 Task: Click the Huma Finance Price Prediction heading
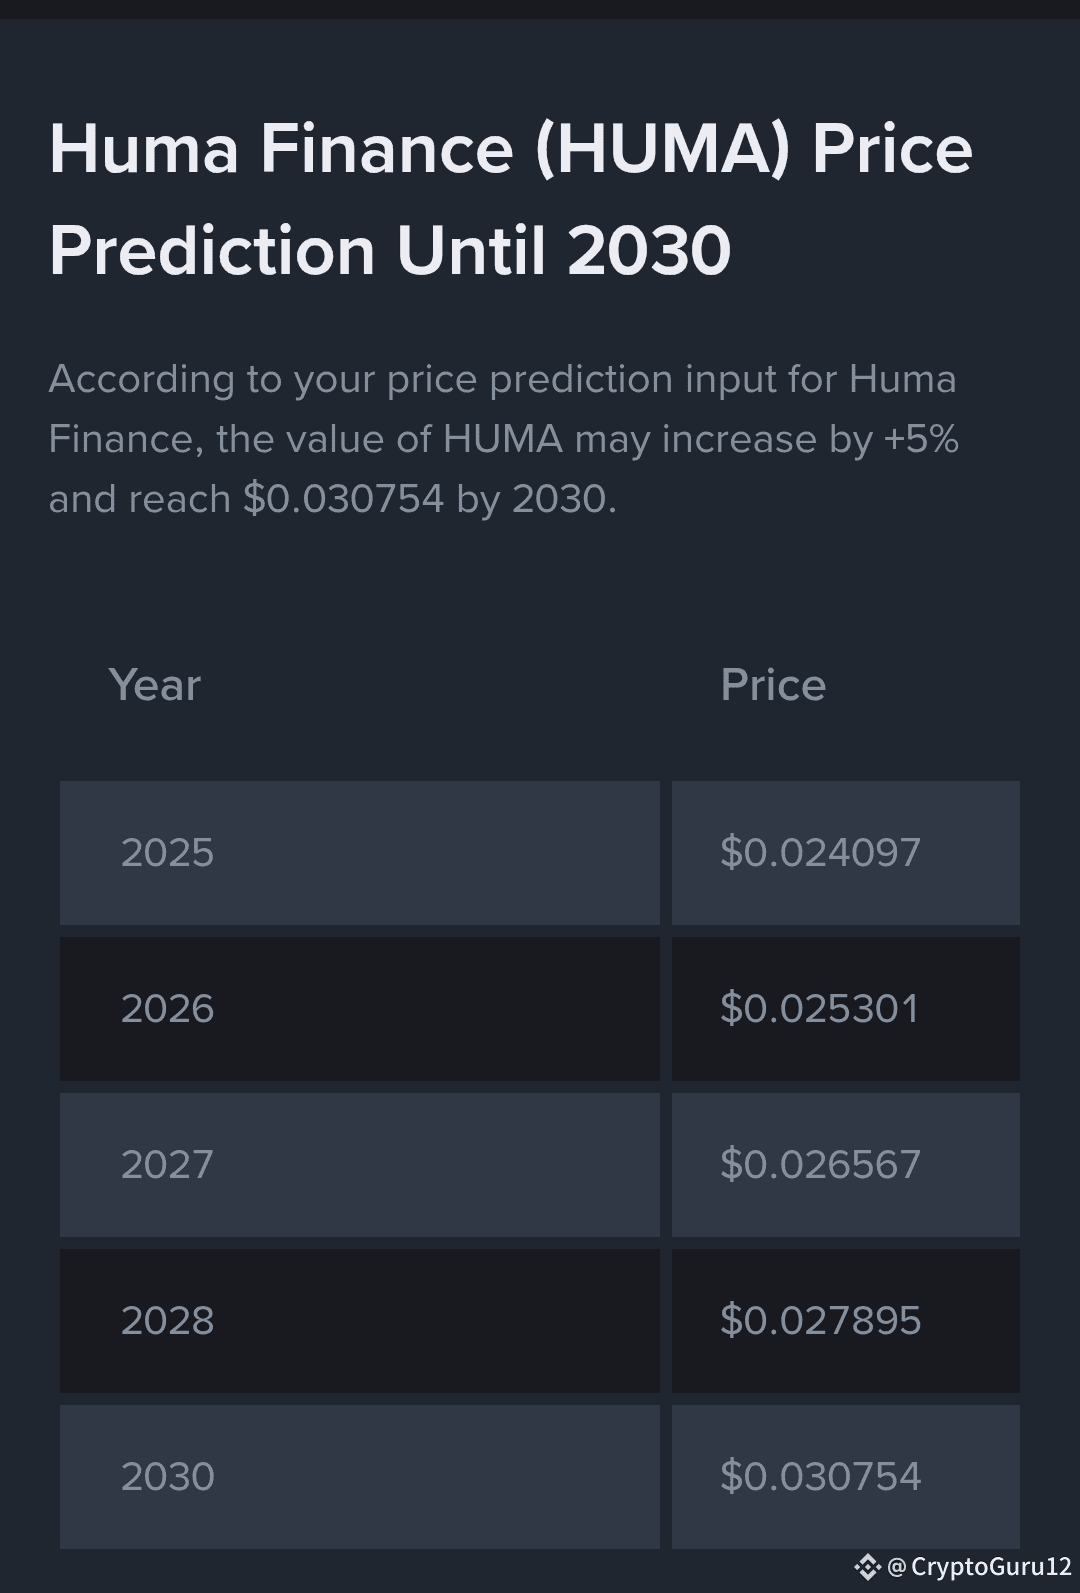point(511,199)
